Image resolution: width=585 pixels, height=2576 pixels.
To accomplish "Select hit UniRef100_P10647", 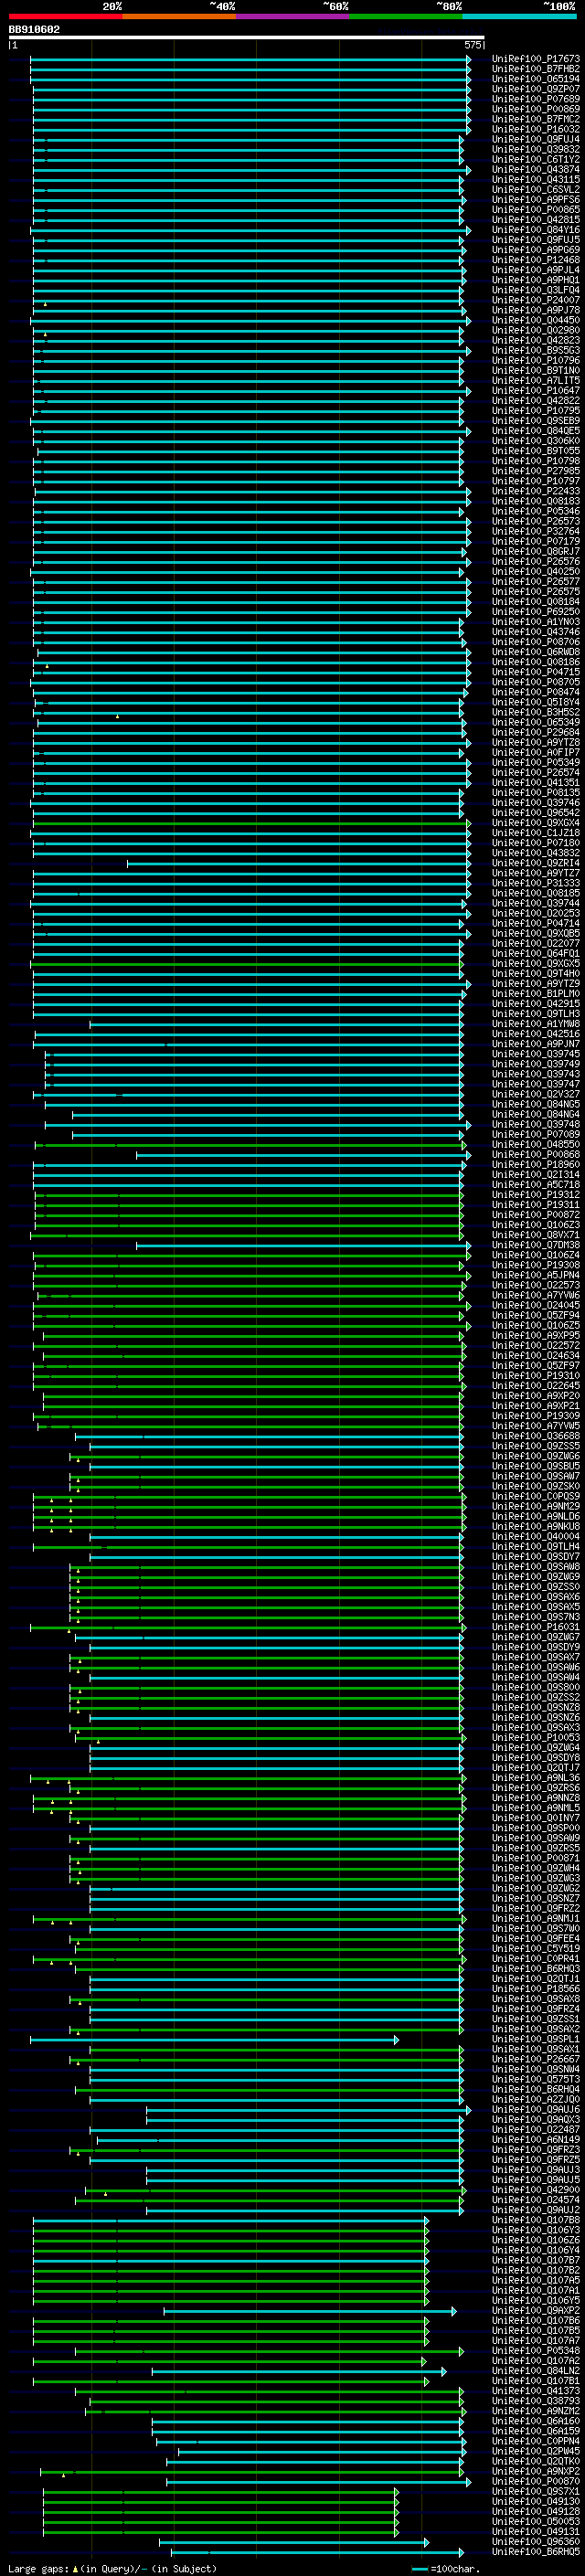I will tap(536, 390).
